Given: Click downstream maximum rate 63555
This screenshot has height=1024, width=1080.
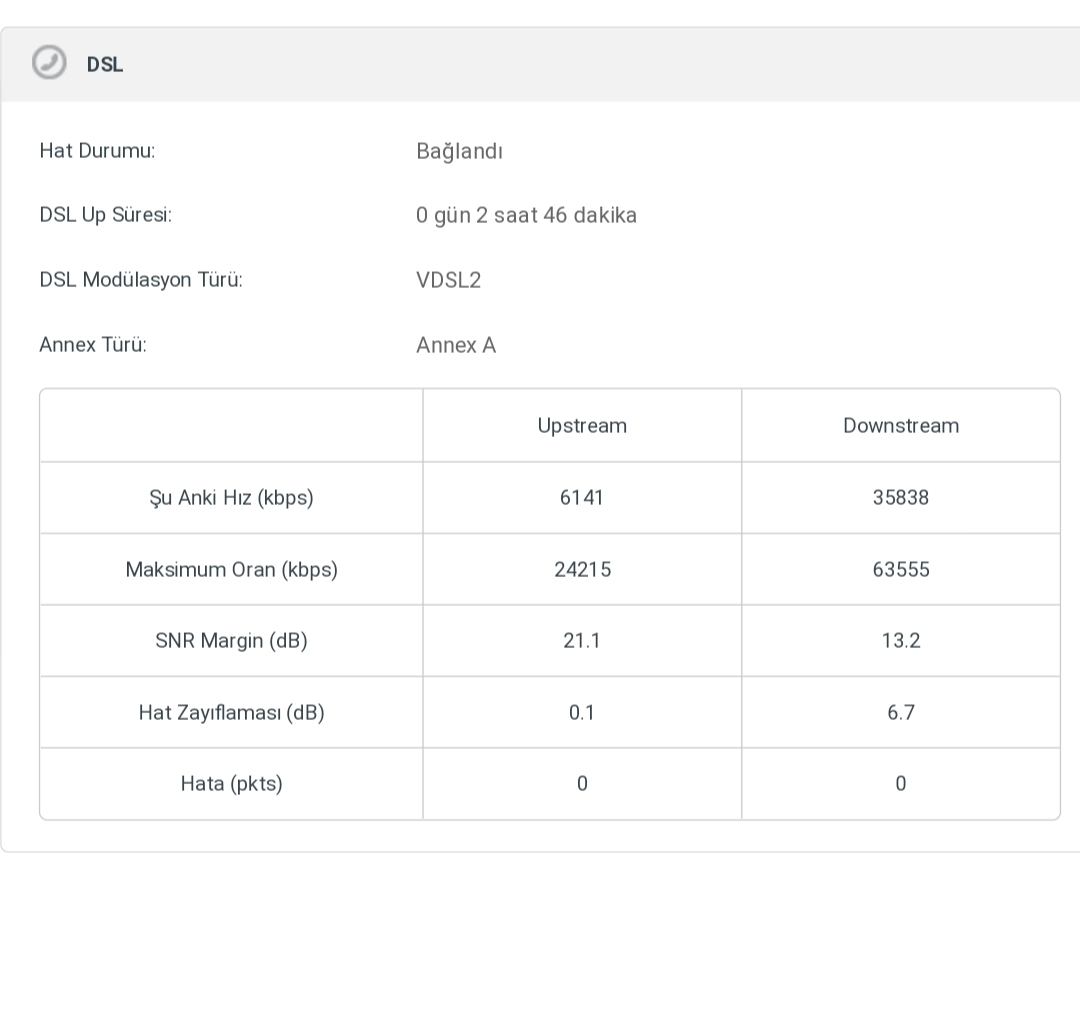Looking at the screenshot, I should (900, 570).
